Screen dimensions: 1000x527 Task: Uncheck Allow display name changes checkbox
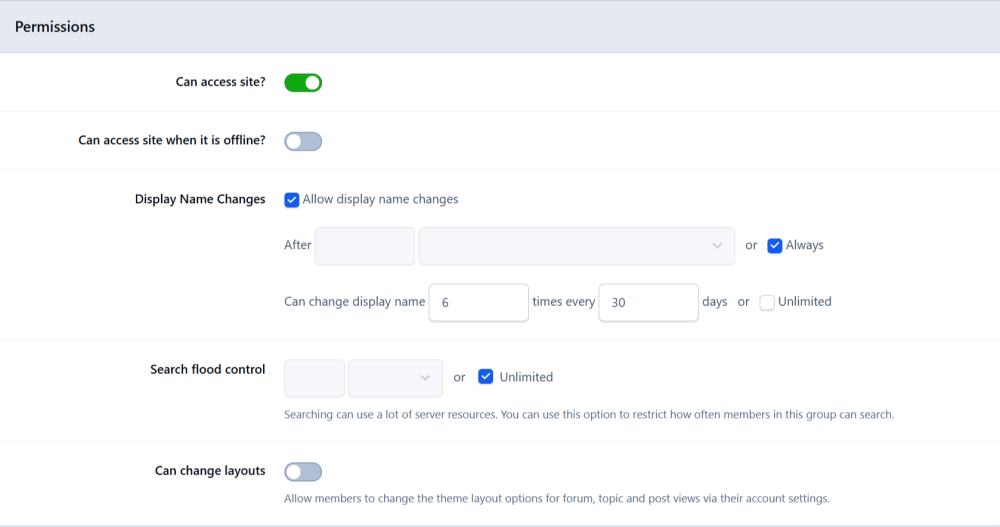coord(291,200)
